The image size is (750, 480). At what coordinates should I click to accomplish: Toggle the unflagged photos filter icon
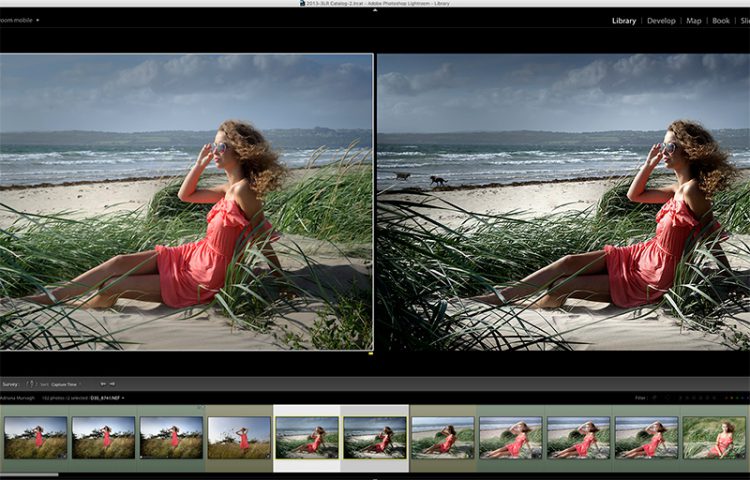[x=668, y=397]
